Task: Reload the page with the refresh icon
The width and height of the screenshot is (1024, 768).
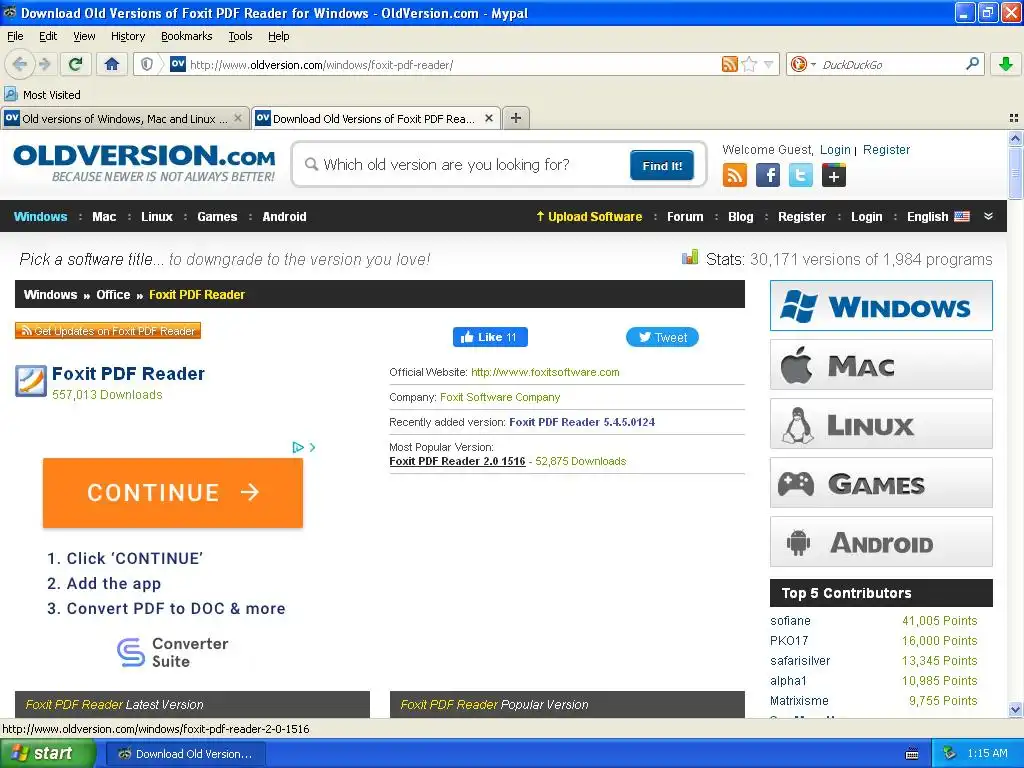Action: click(x=75, y=64)
